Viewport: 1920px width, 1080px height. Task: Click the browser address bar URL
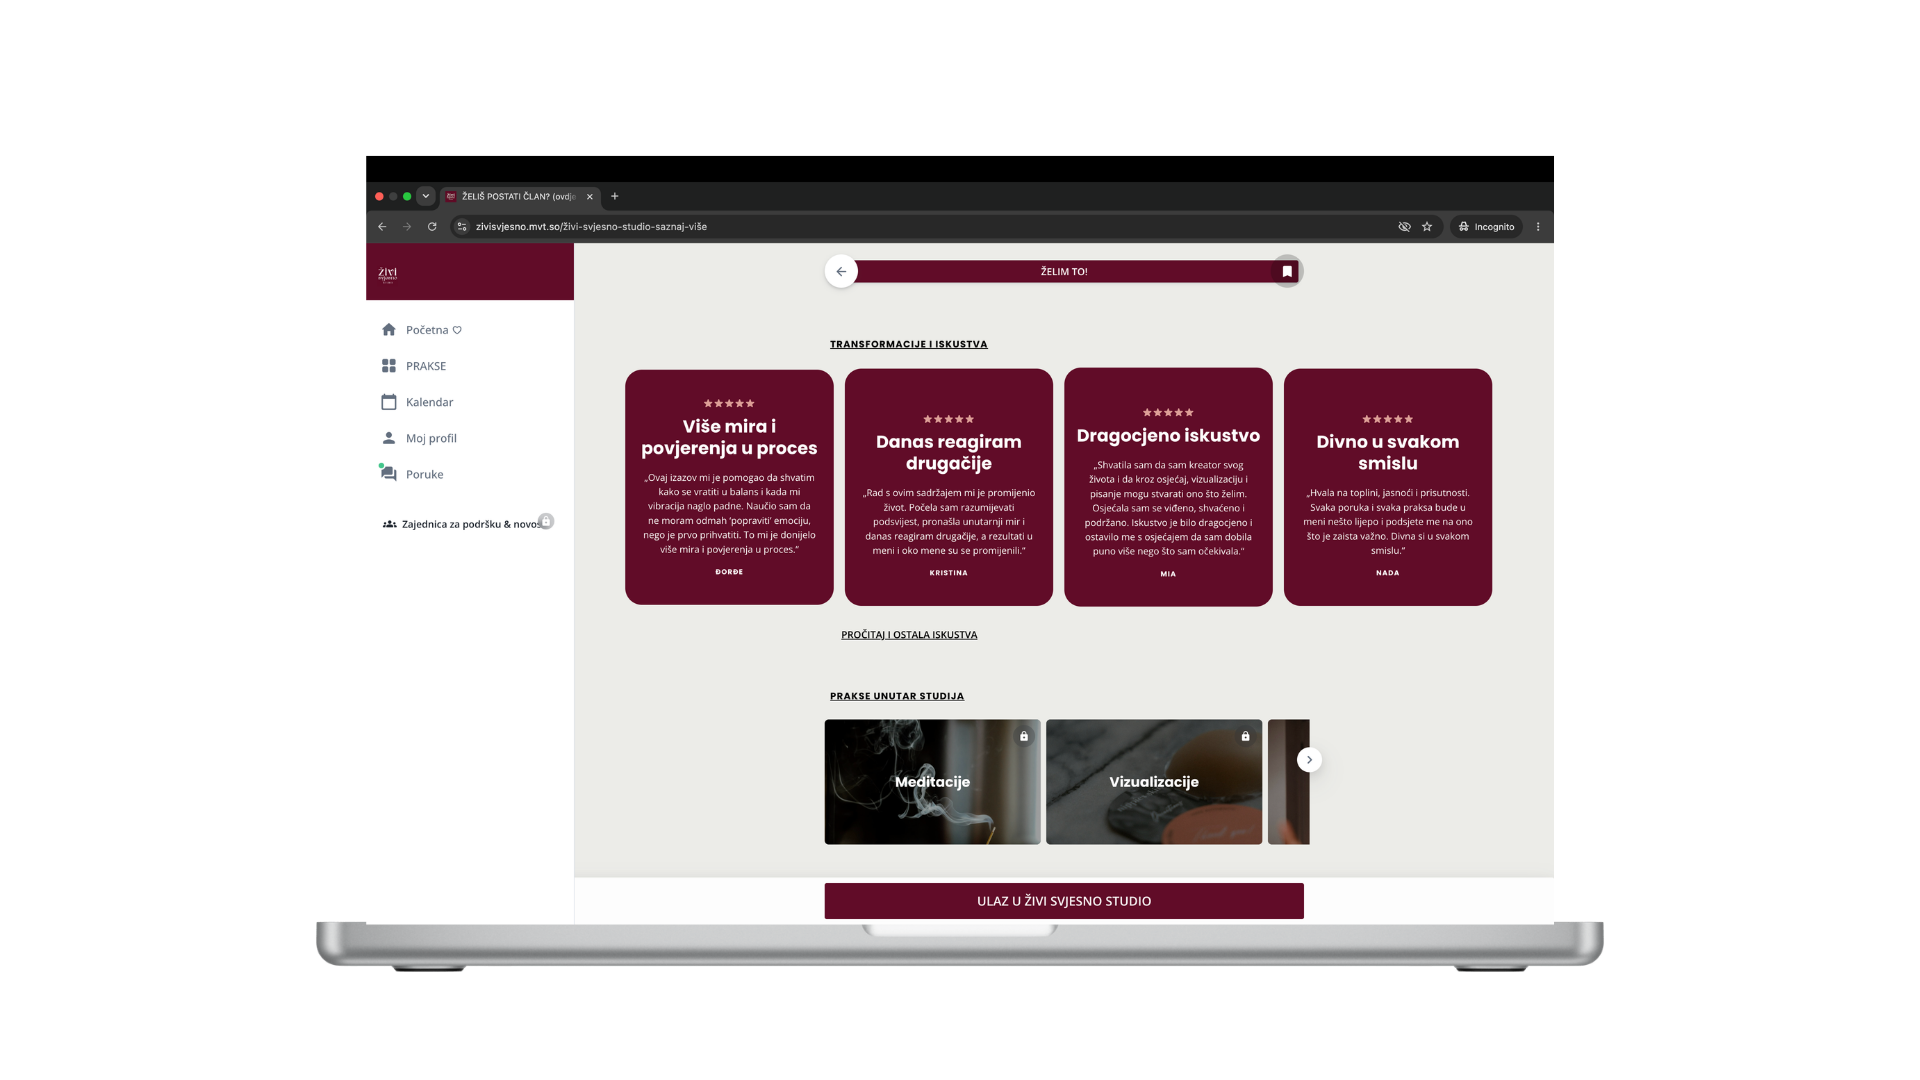tap(591, 227)
